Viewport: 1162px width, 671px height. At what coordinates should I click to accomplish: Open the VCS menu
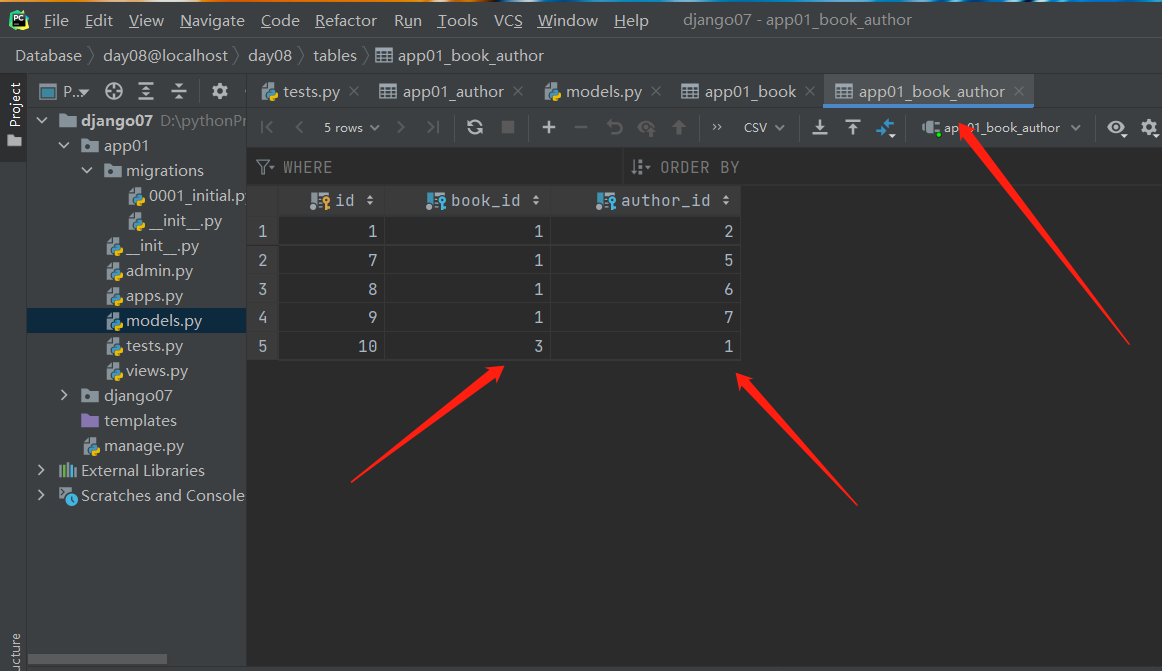[508, 21]
